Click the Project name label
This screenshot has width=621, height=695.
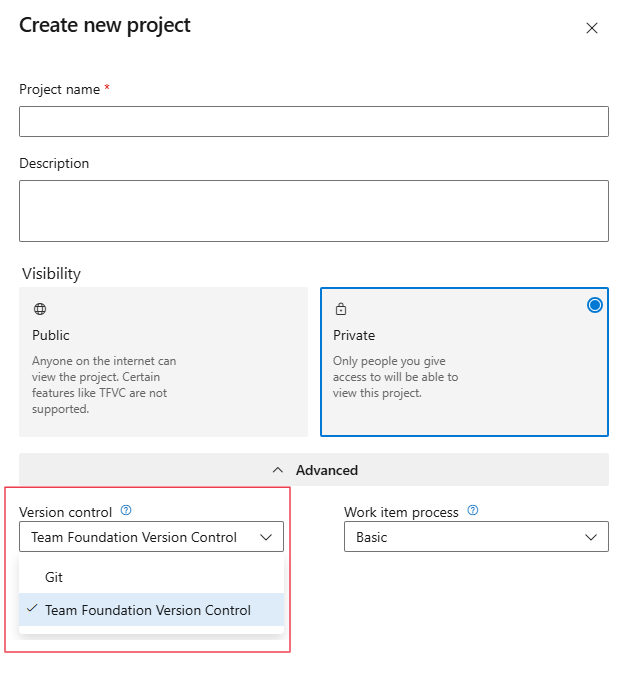(x=59, y=90)
